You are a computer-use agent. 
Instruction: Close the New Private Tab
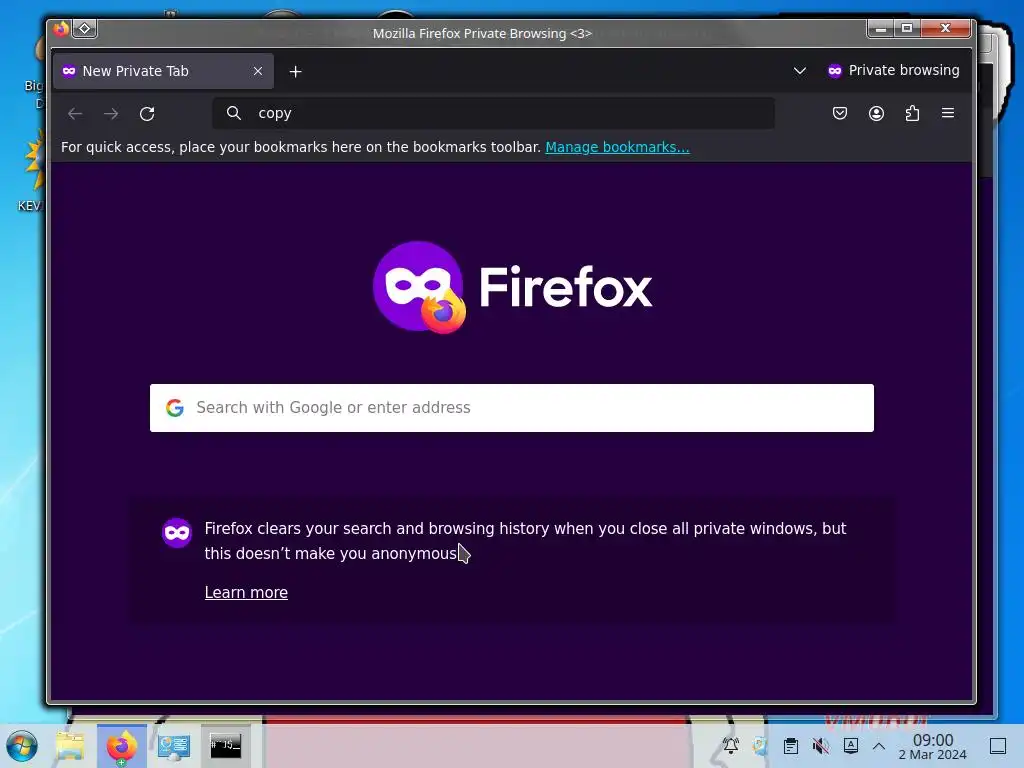258,71
